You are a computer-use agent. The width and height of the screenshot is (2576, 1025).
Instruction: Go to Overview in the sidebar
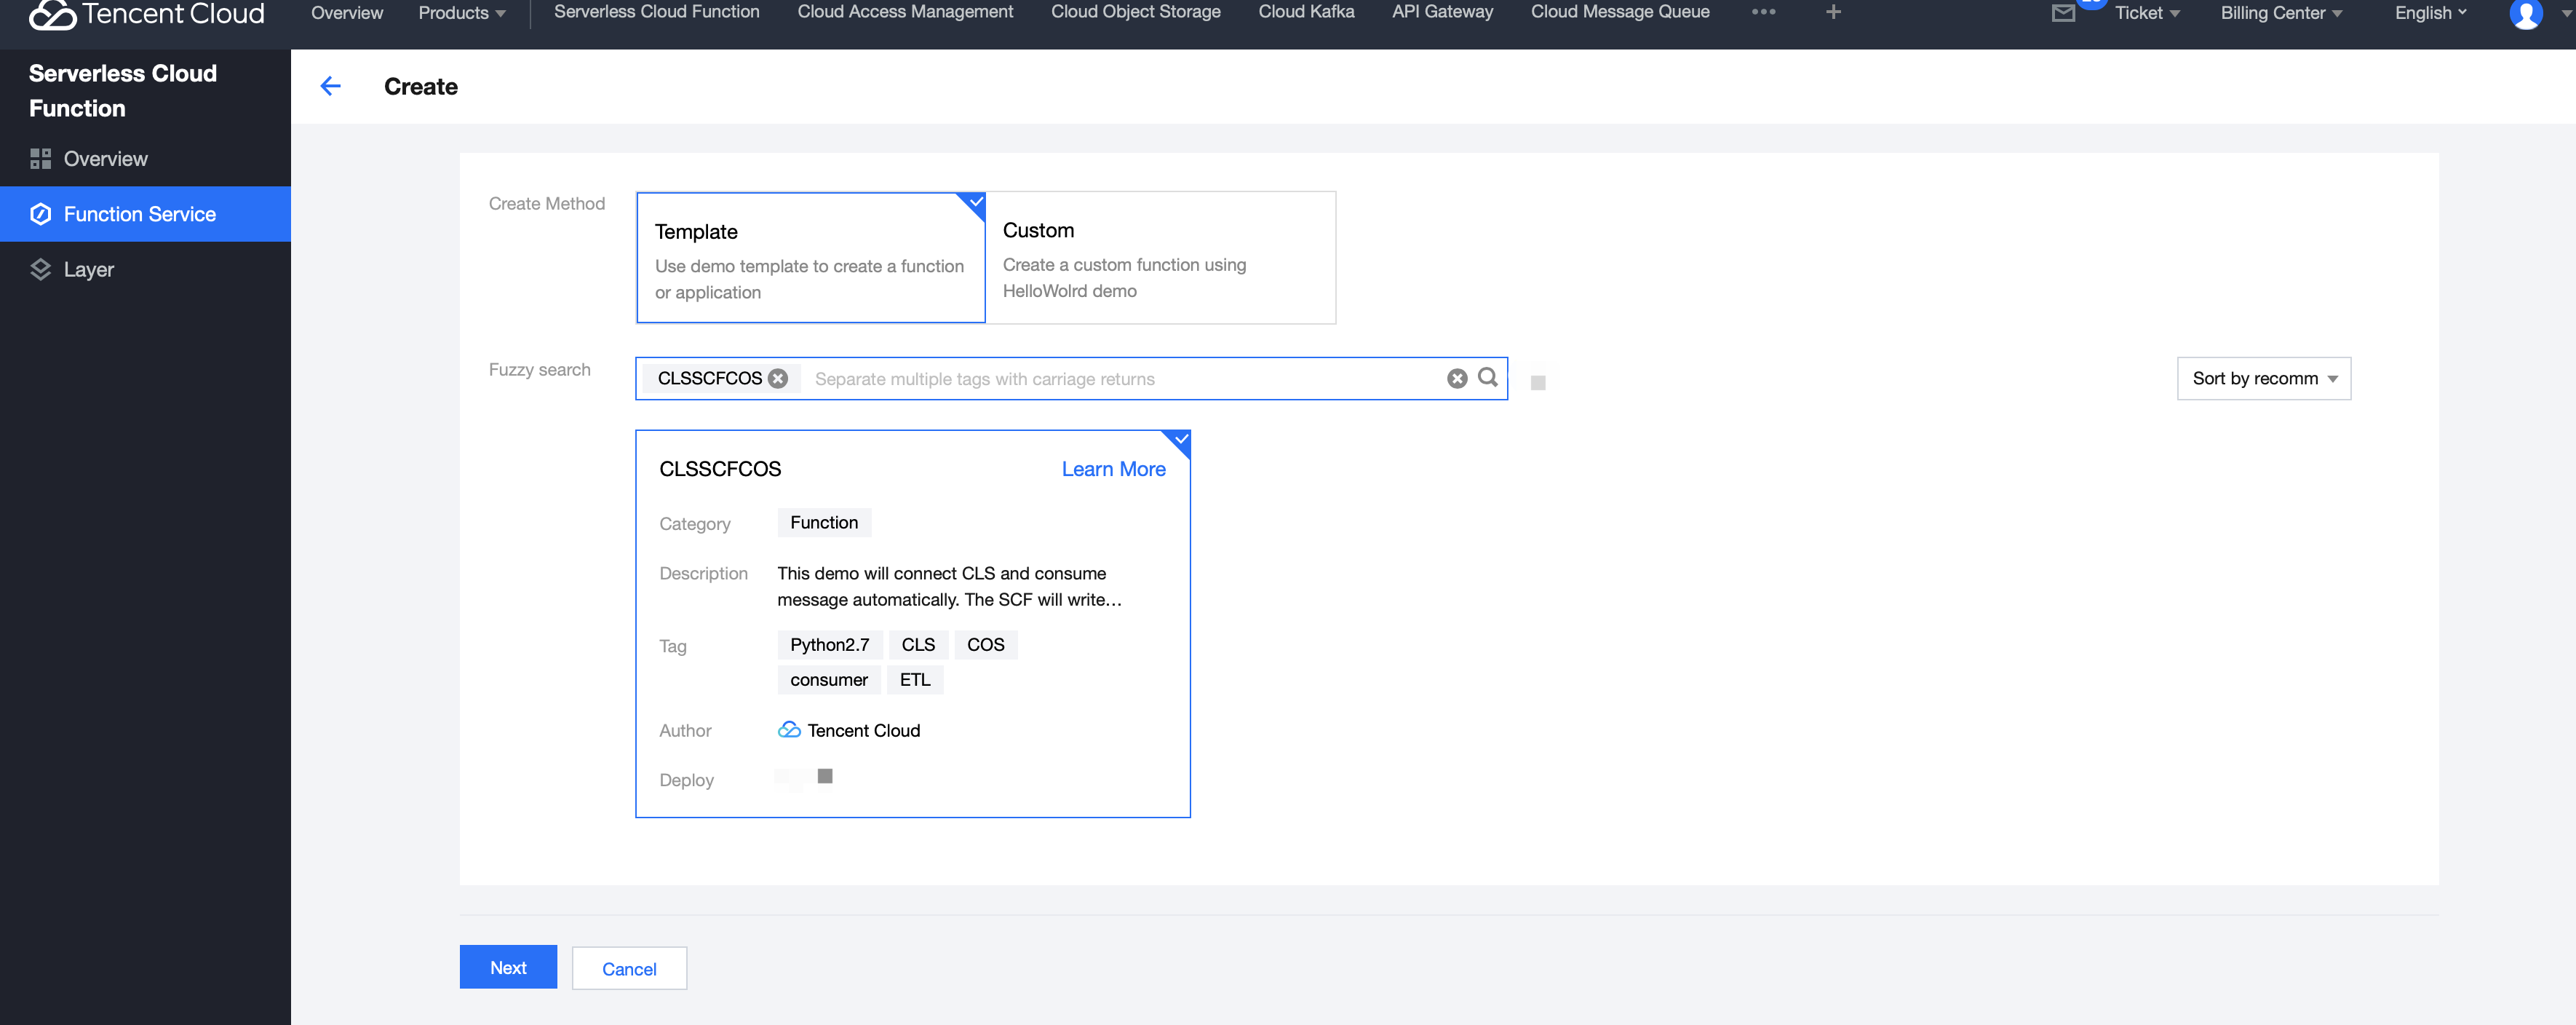[x=105, y=159]
